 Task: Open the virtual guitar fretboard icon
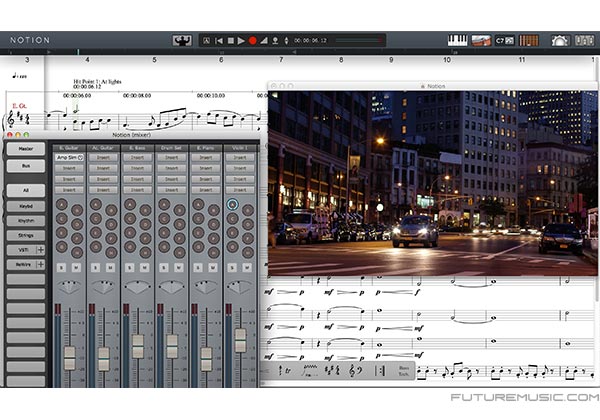click(x=481, y=40)
